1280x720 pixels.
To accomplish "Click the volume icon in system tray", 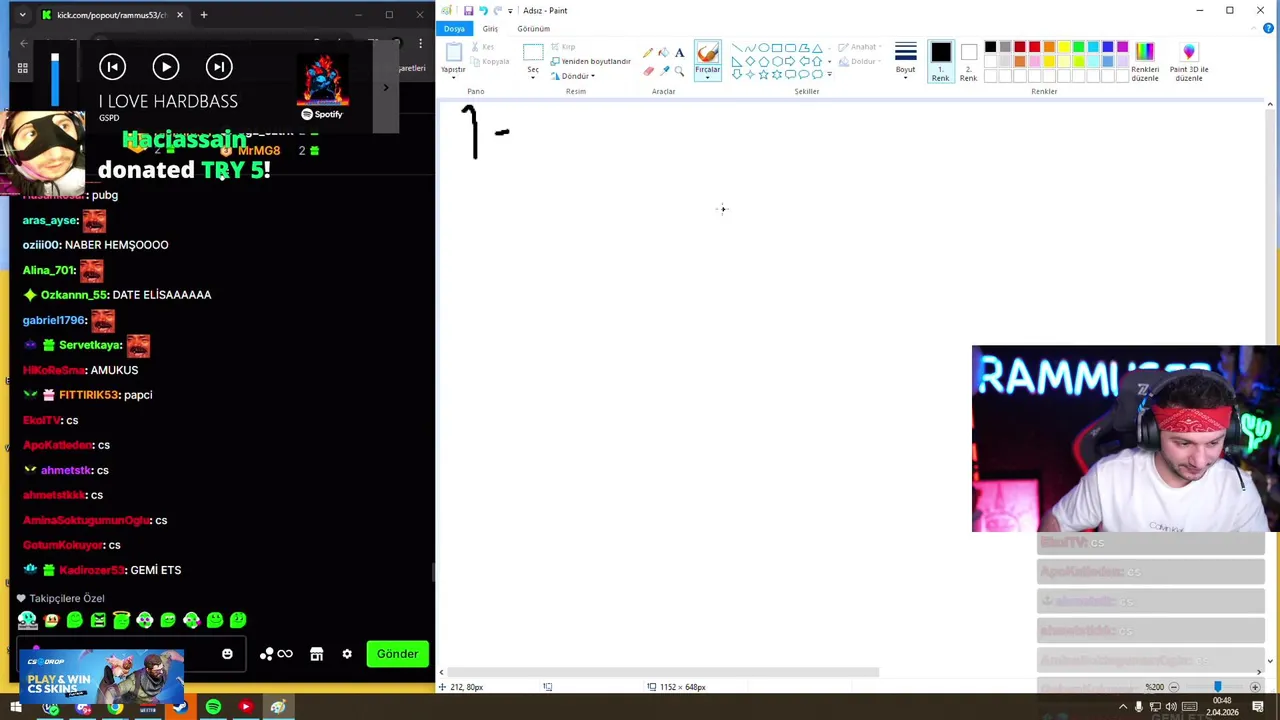I will click(1171, 707).
